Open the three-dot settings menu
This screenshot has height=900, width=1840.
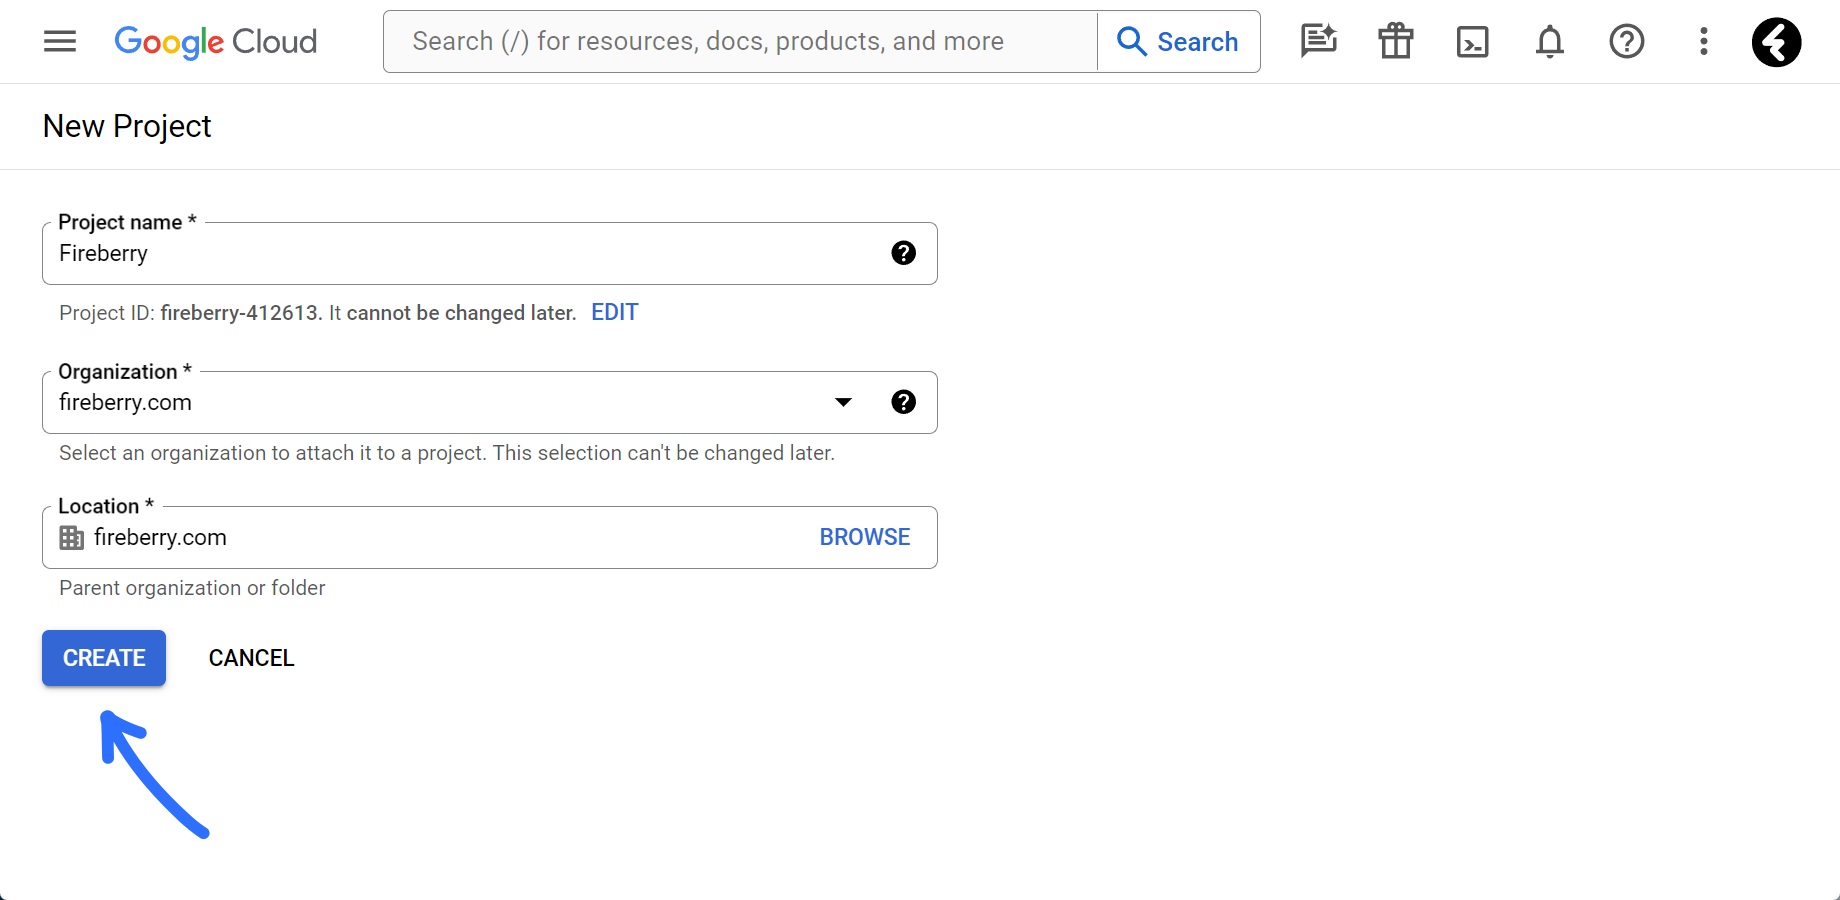tap(1704, 41)
